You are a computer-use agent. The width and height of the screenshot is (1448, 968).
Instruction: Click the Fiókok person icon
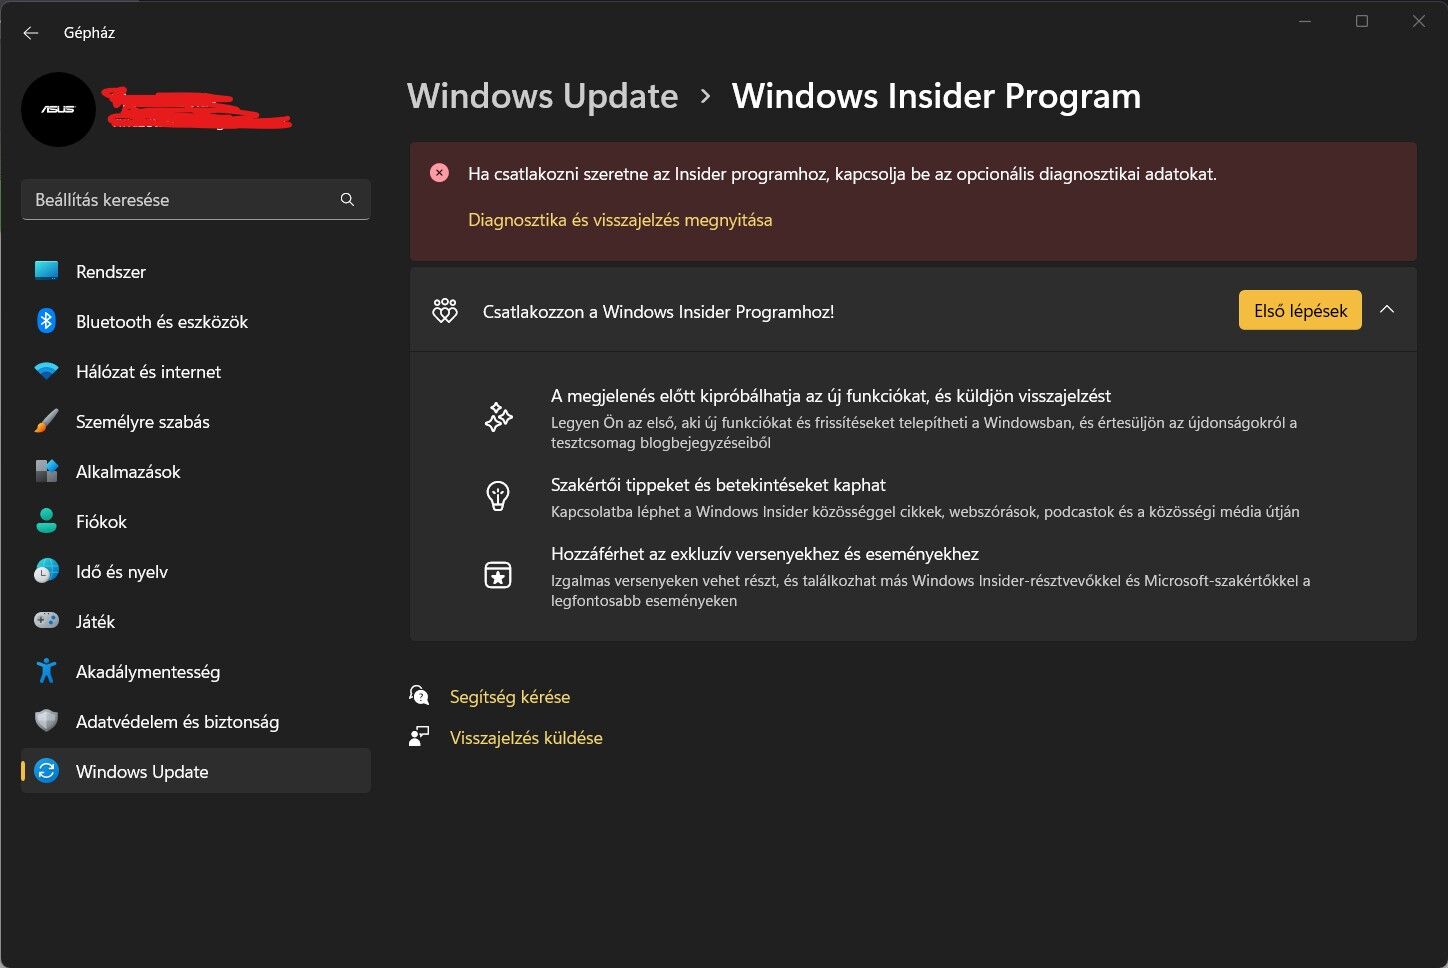pos(46,521)
